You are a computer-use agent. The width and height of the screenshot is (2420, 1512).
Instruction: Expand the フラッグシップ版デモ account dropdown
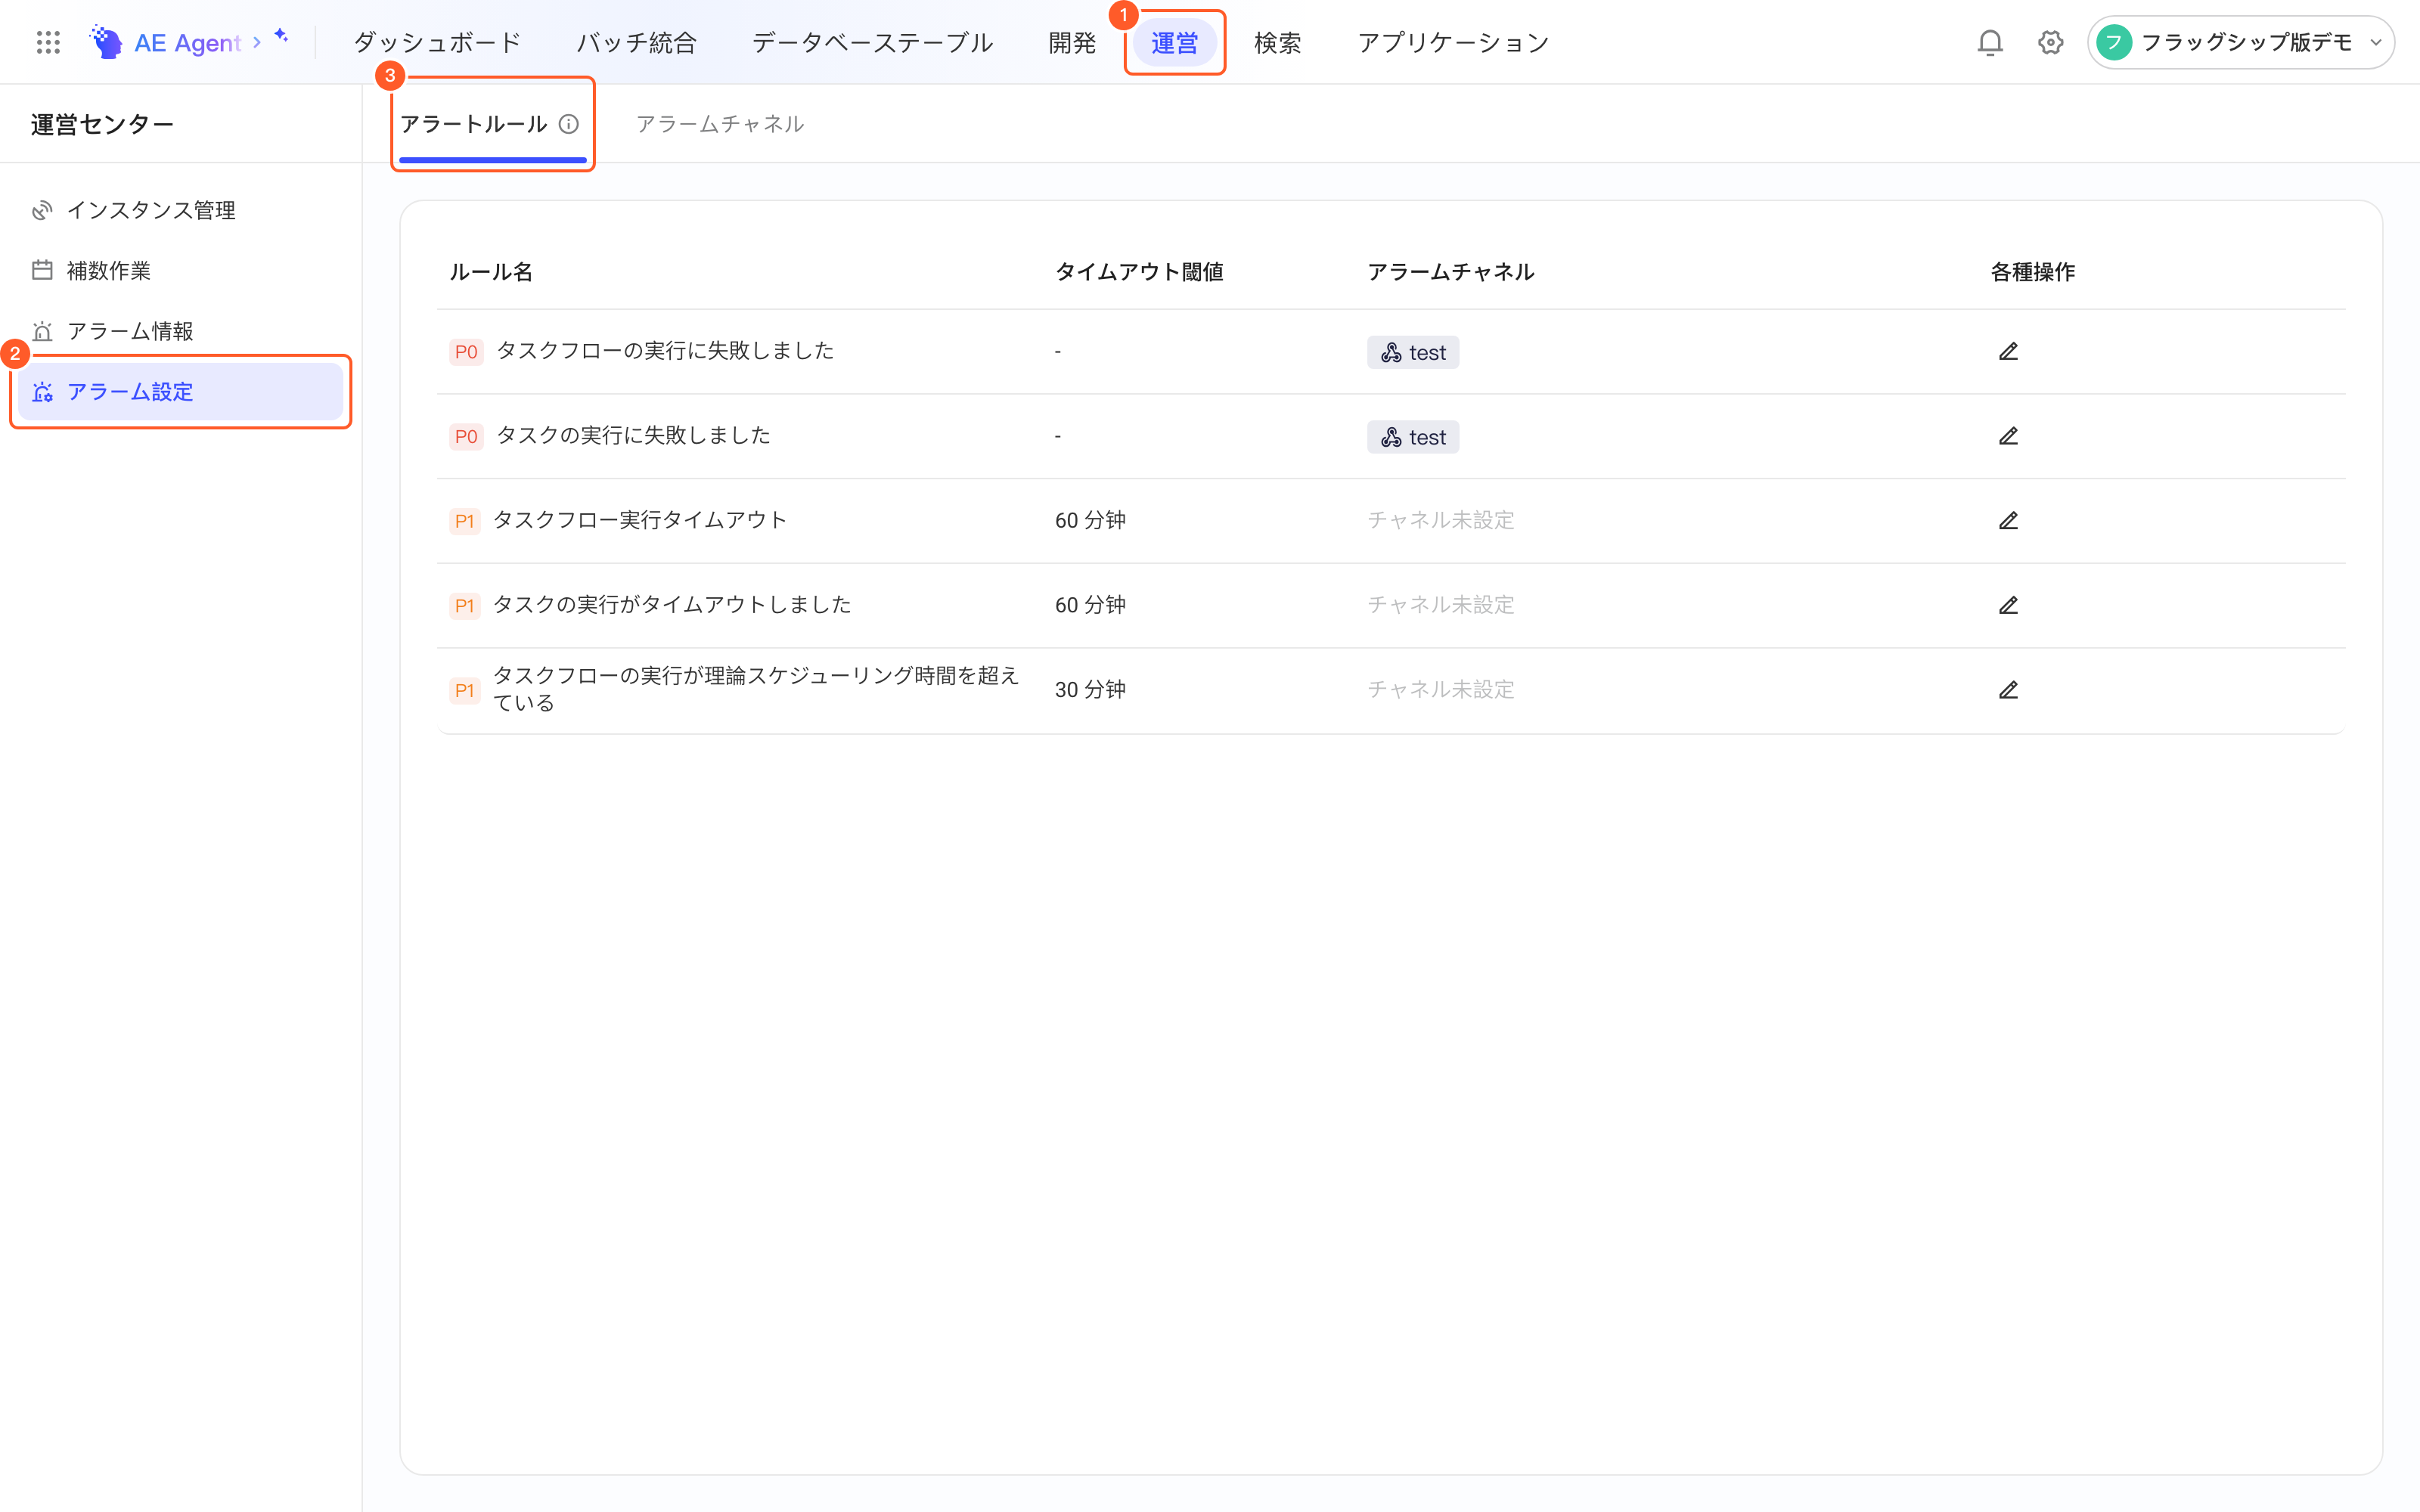point(2376,42)
